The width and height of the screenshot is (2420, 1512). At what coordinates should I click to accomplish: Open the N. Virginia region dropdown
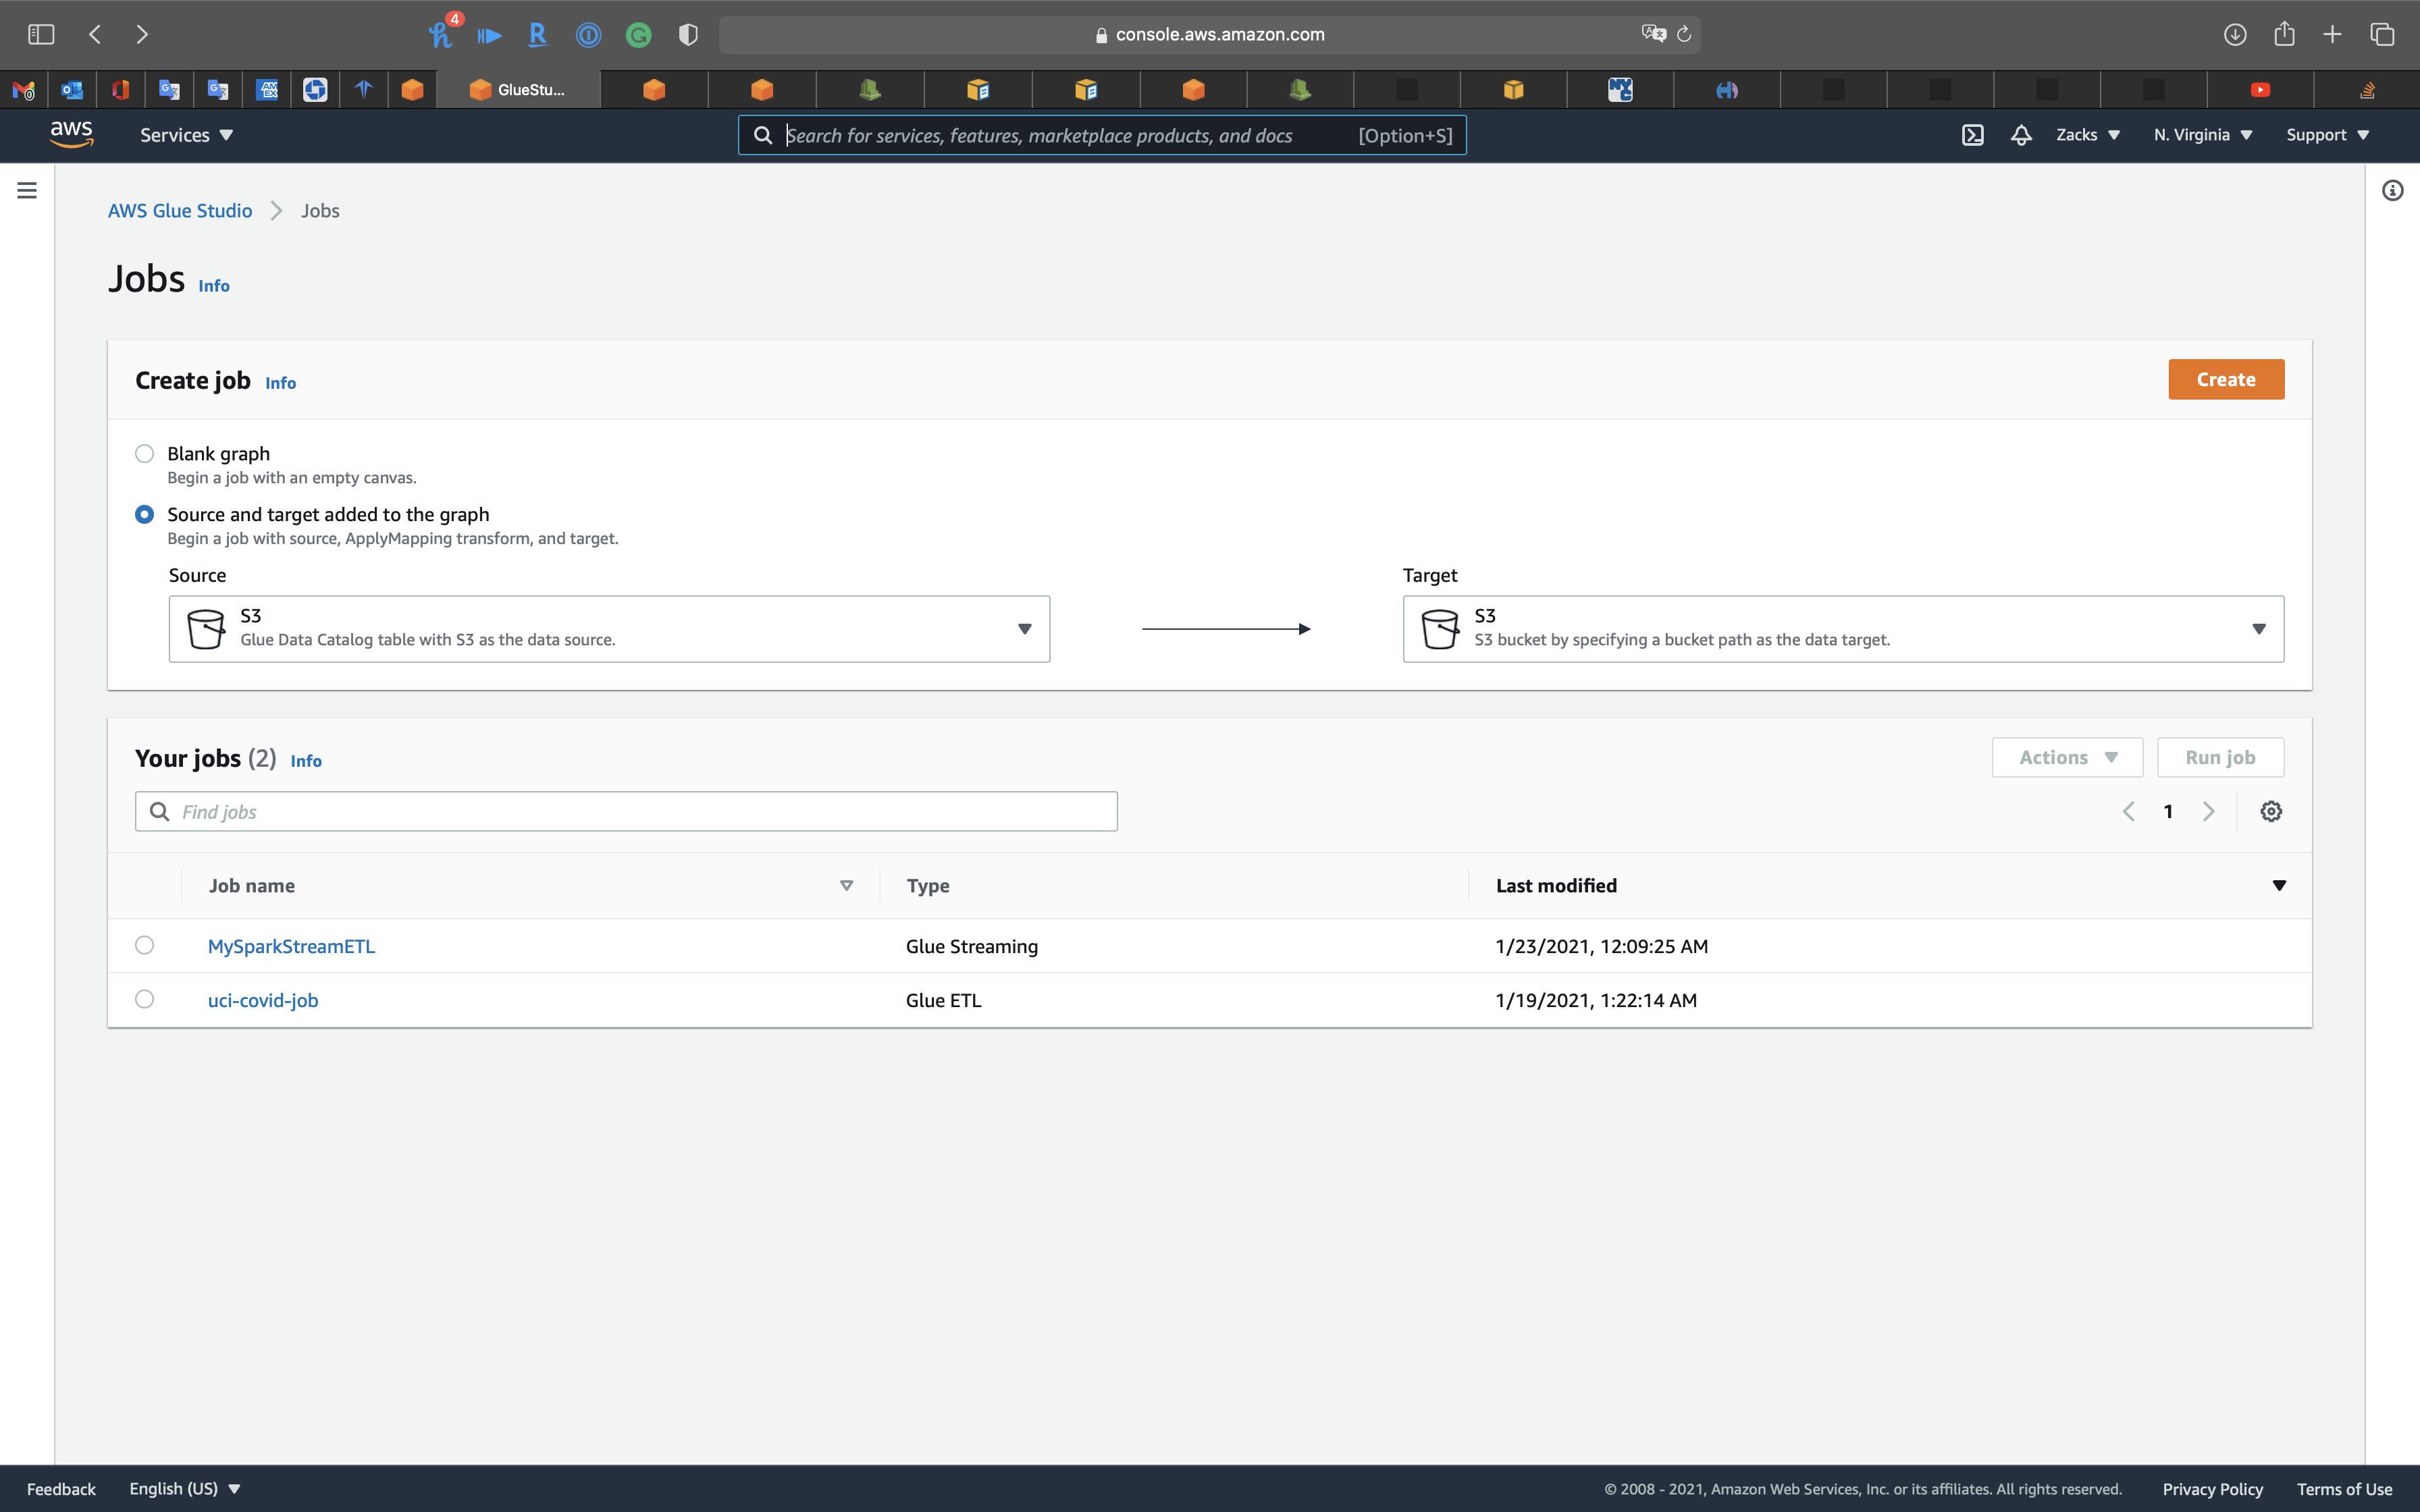click(2202, 135)
